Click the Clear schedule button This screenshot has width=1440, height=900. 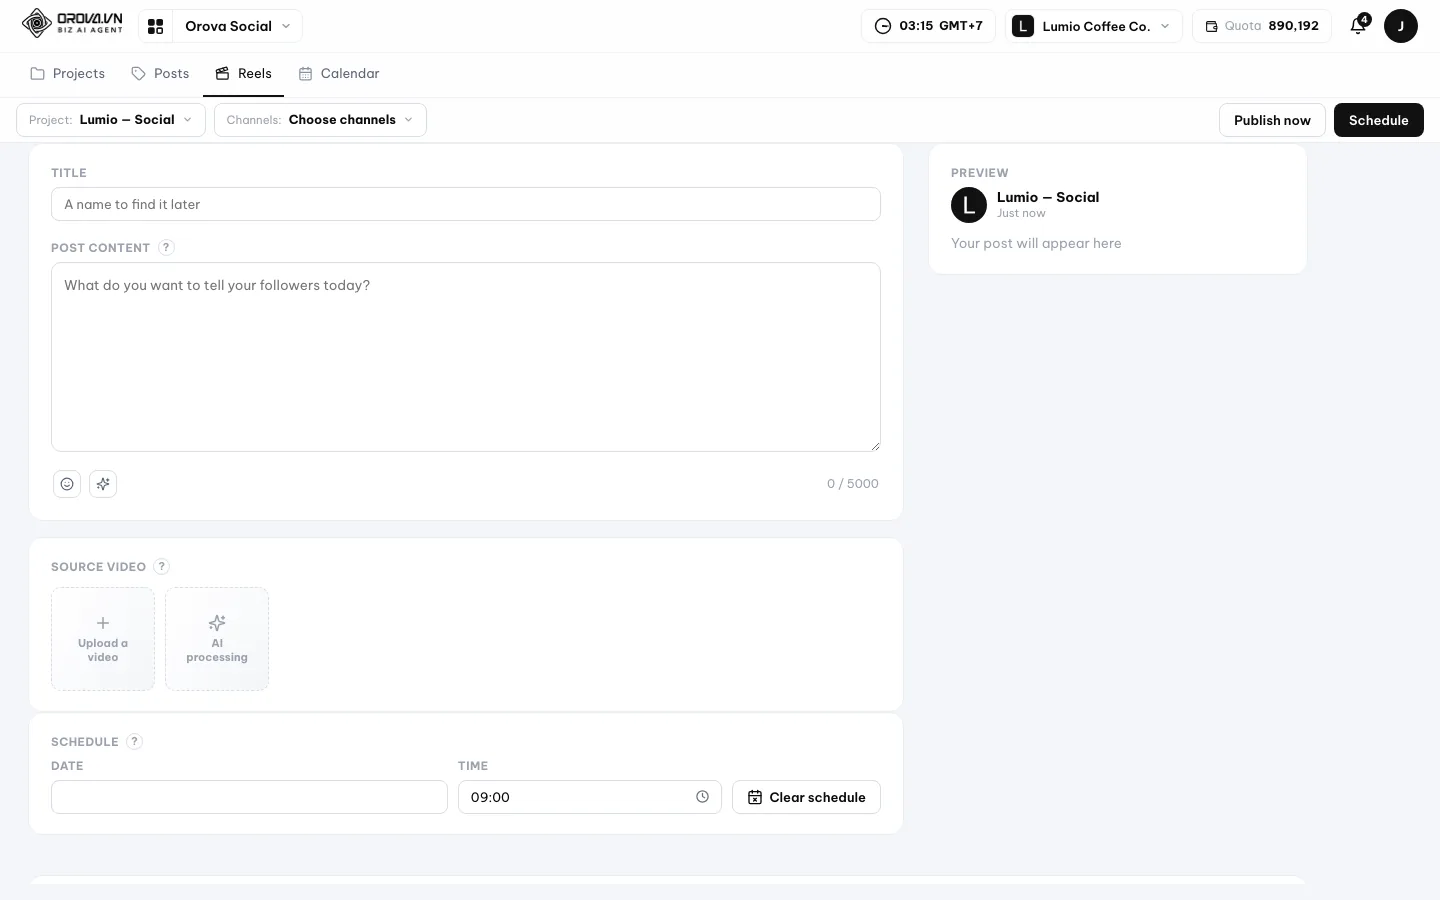click(806, 797)
